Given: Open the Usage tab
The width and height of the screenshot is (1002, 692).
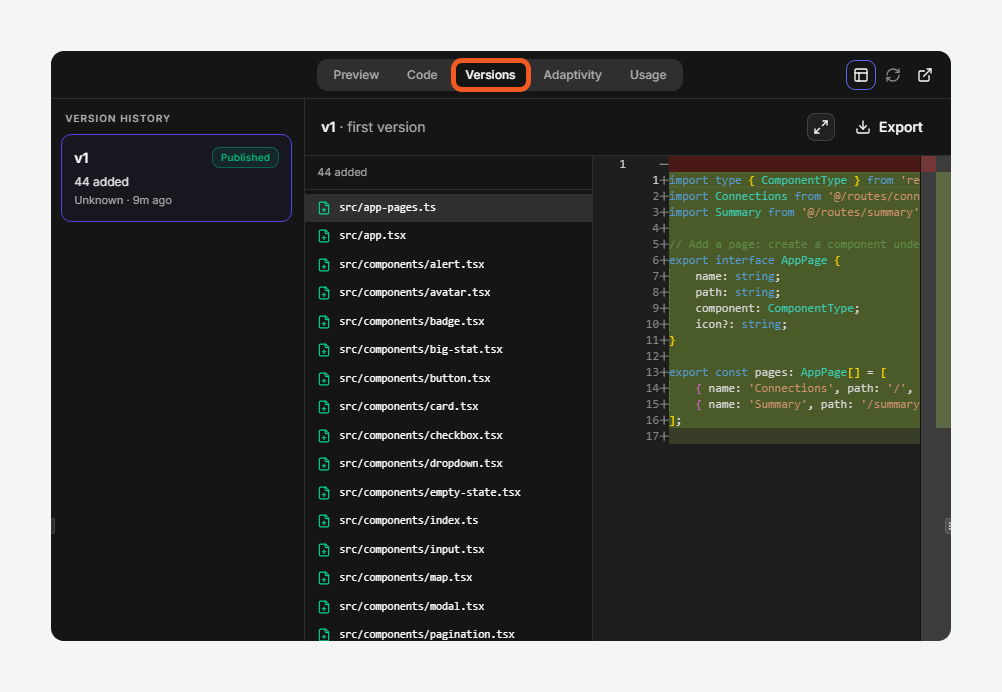Looking at the screenshot, I should tap(648, 75).
